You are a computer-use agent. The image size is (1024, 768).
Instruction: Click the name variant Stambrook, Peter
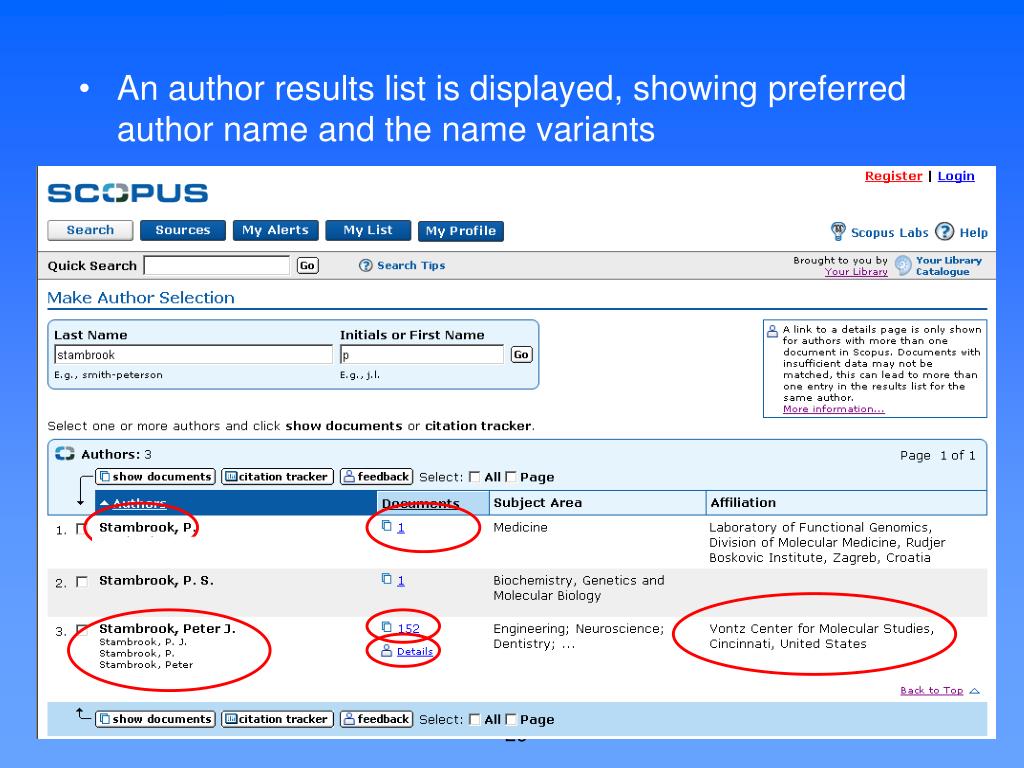tap(146, 665)
